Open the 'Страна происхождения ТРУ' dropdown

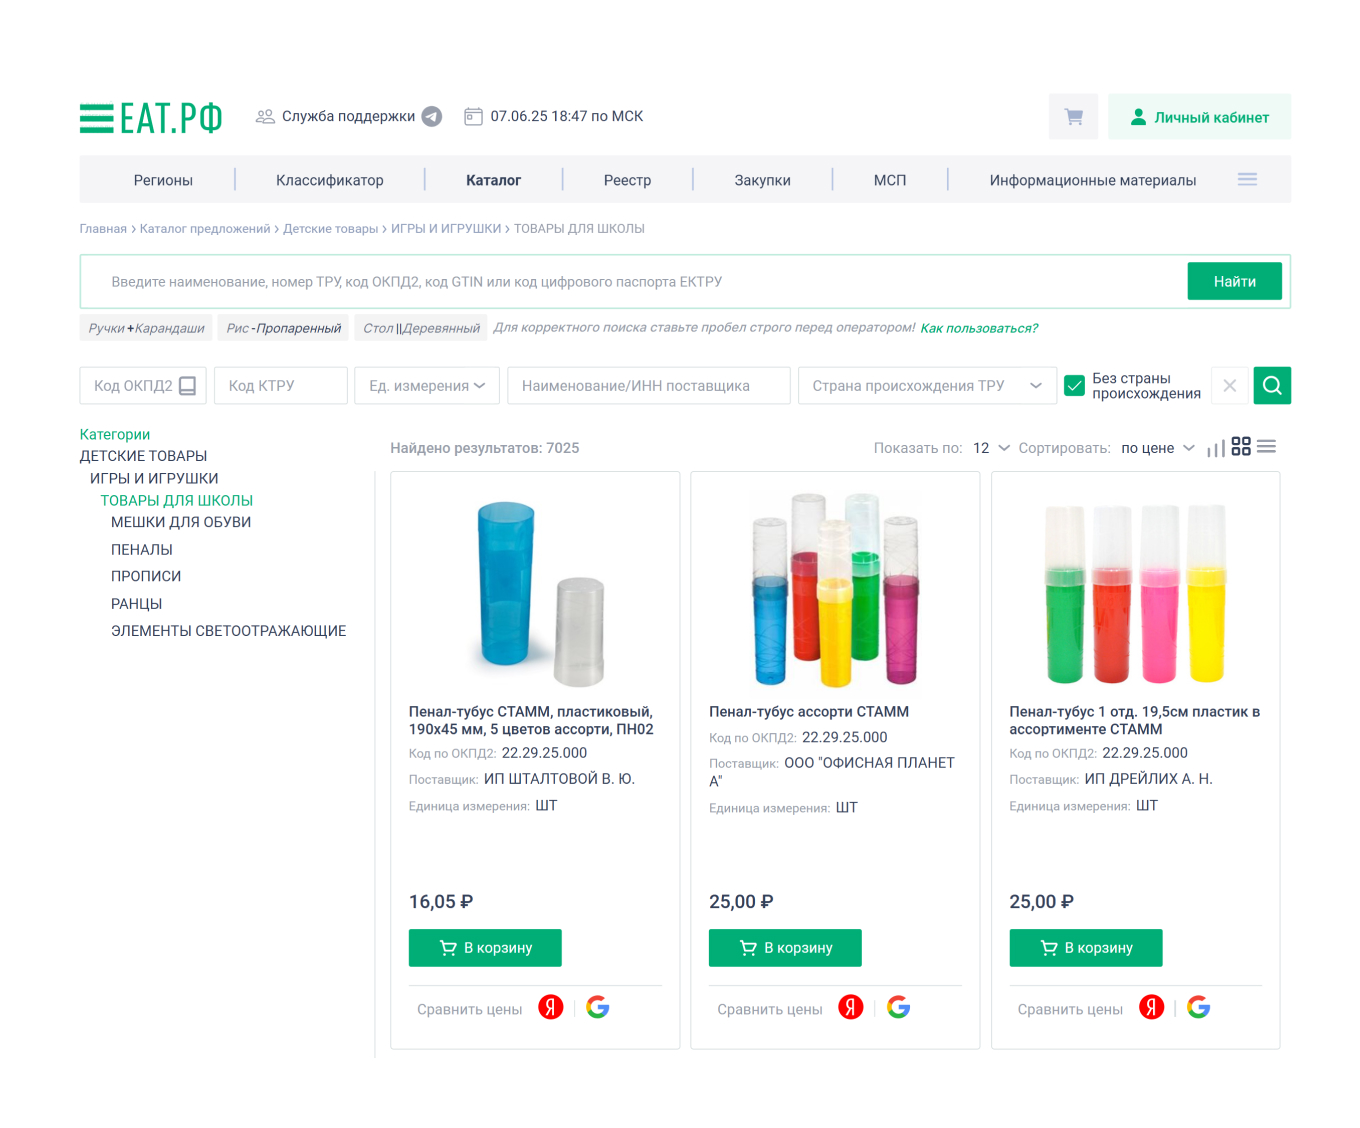tap(927, 386)
